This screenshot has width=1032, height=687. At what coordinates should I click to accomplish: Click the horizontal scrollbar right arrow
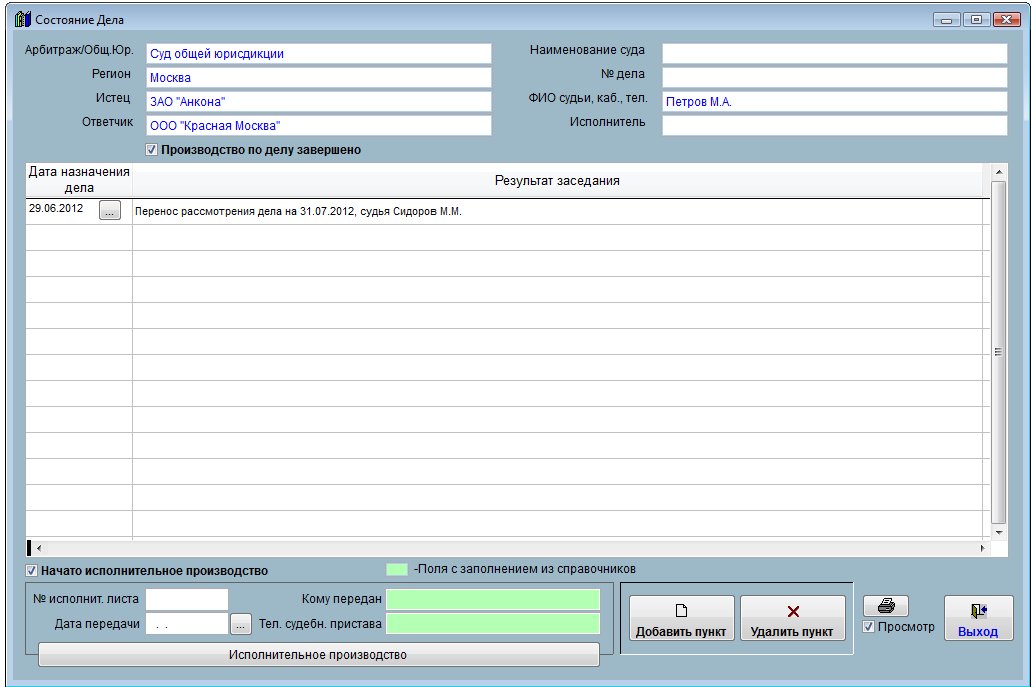coord(982,548)
